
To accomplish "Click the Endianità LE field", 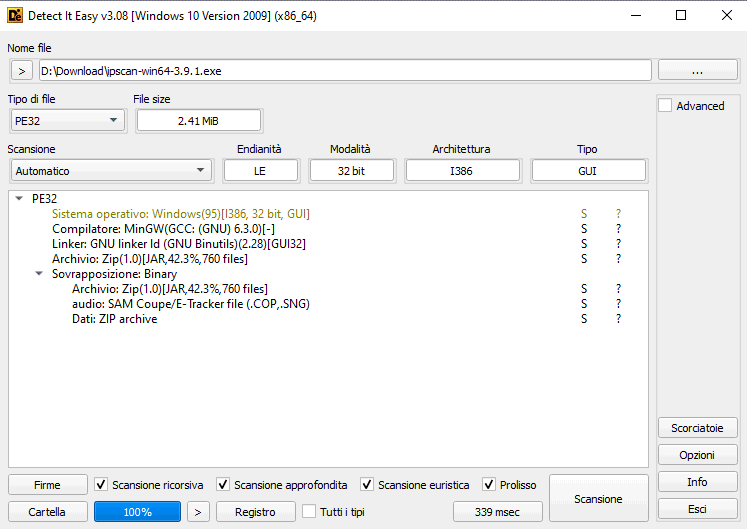I will [x=261, y=171].
